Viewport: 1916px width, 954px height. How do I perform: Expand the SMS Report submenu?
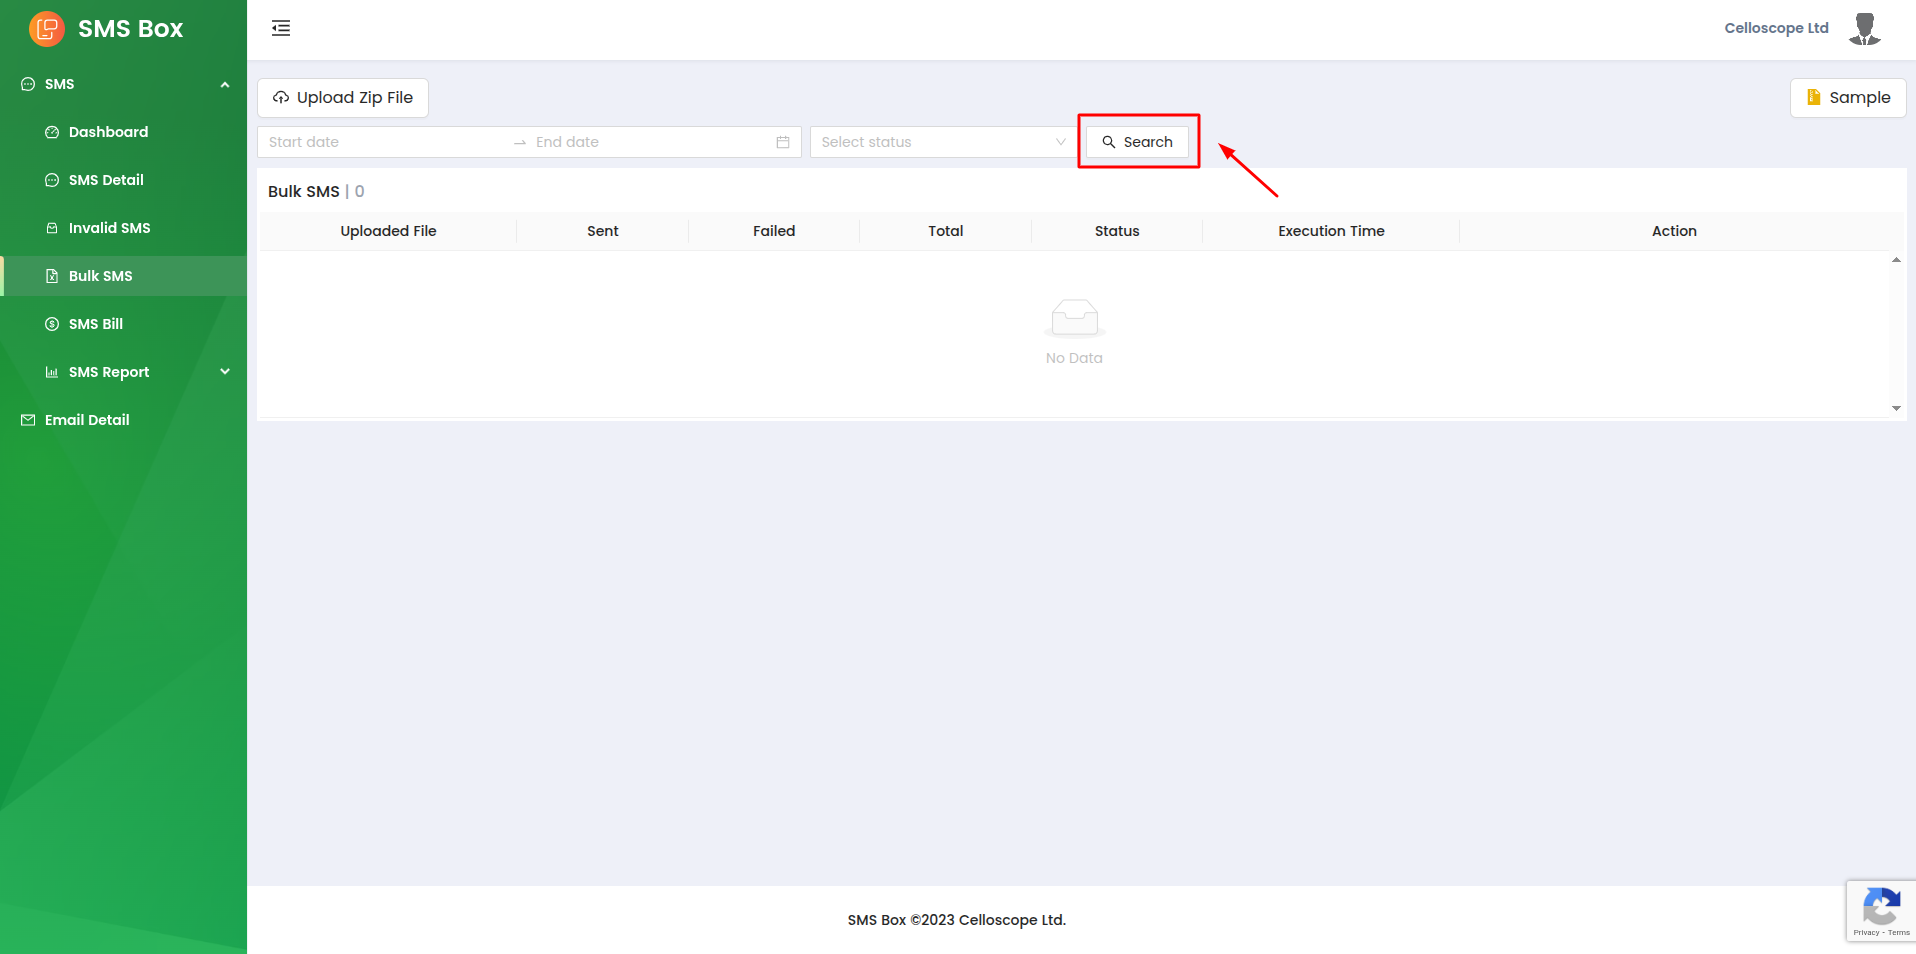coord(225,372)
